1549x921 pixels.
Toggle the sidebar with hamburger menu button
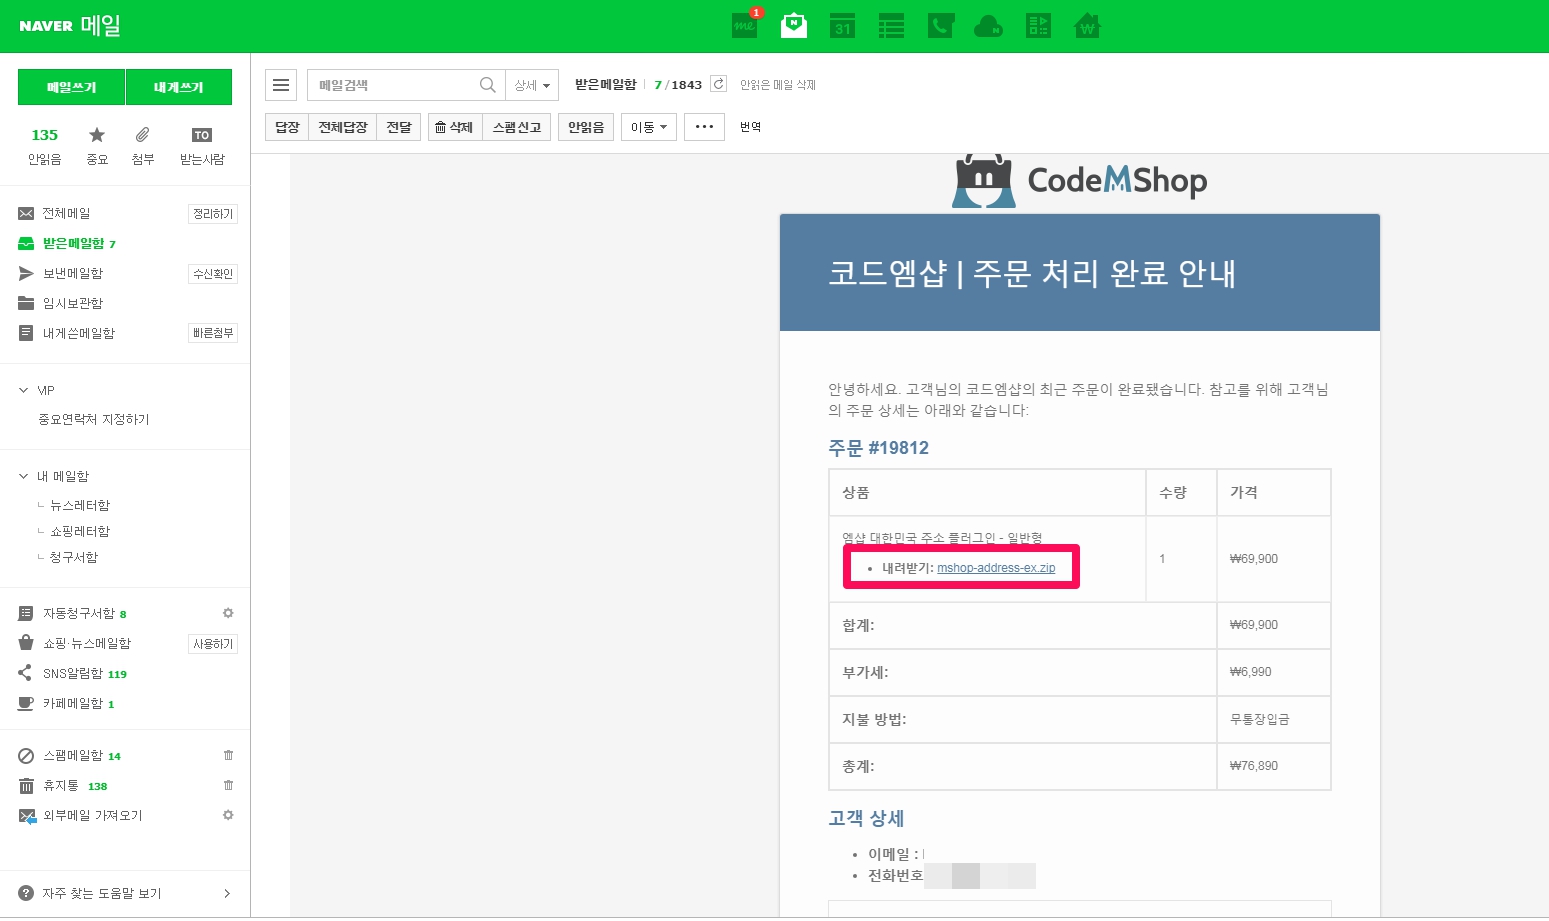pos(281,85)
